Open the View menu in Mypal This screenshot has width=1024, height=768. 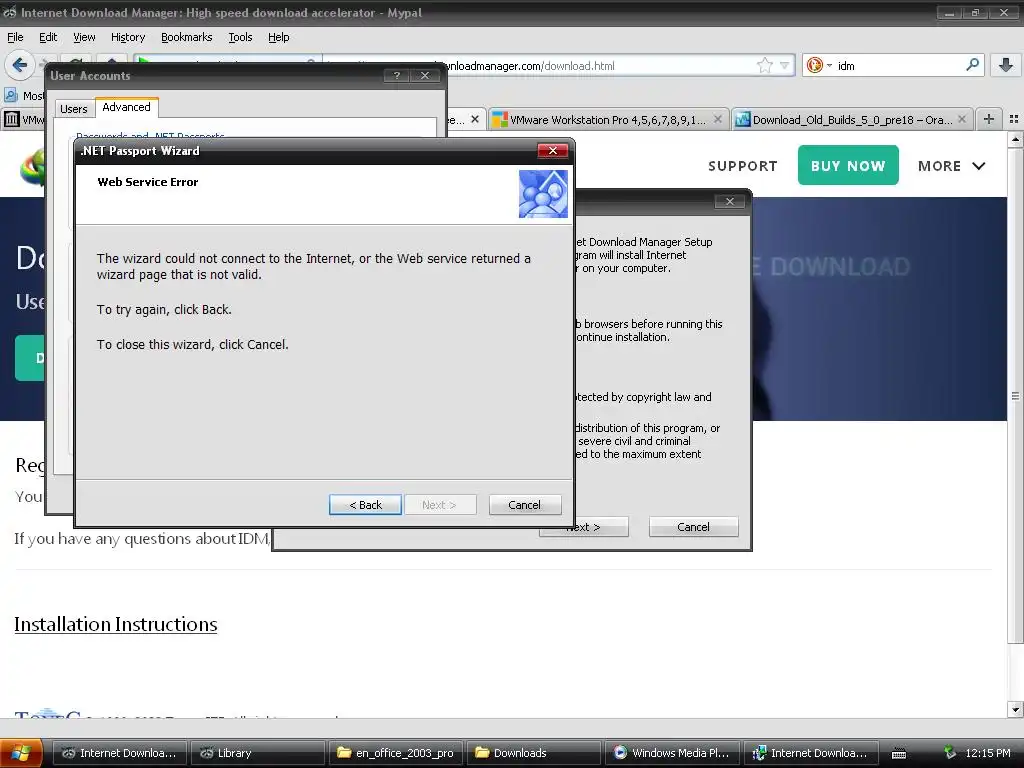click(x=84, y=37)
